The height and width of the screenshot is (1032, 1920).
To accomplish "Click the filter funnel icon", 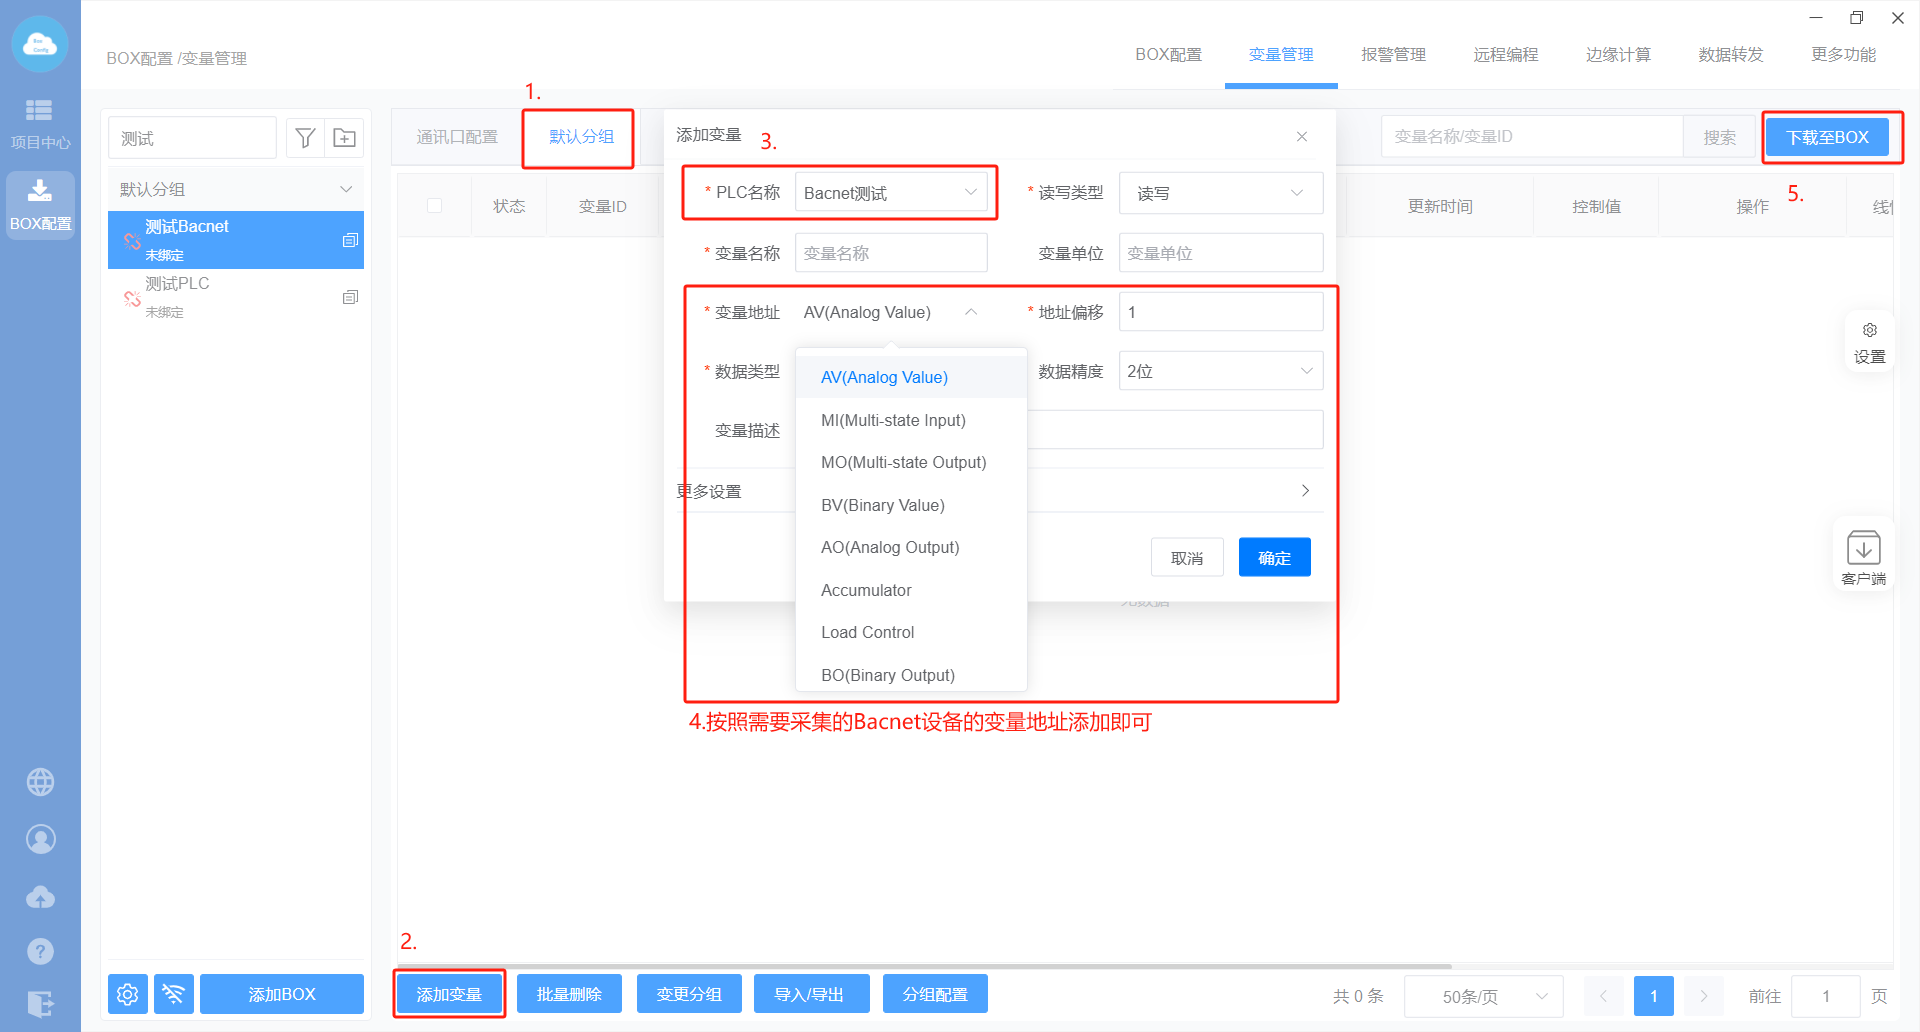I will 305,138.
